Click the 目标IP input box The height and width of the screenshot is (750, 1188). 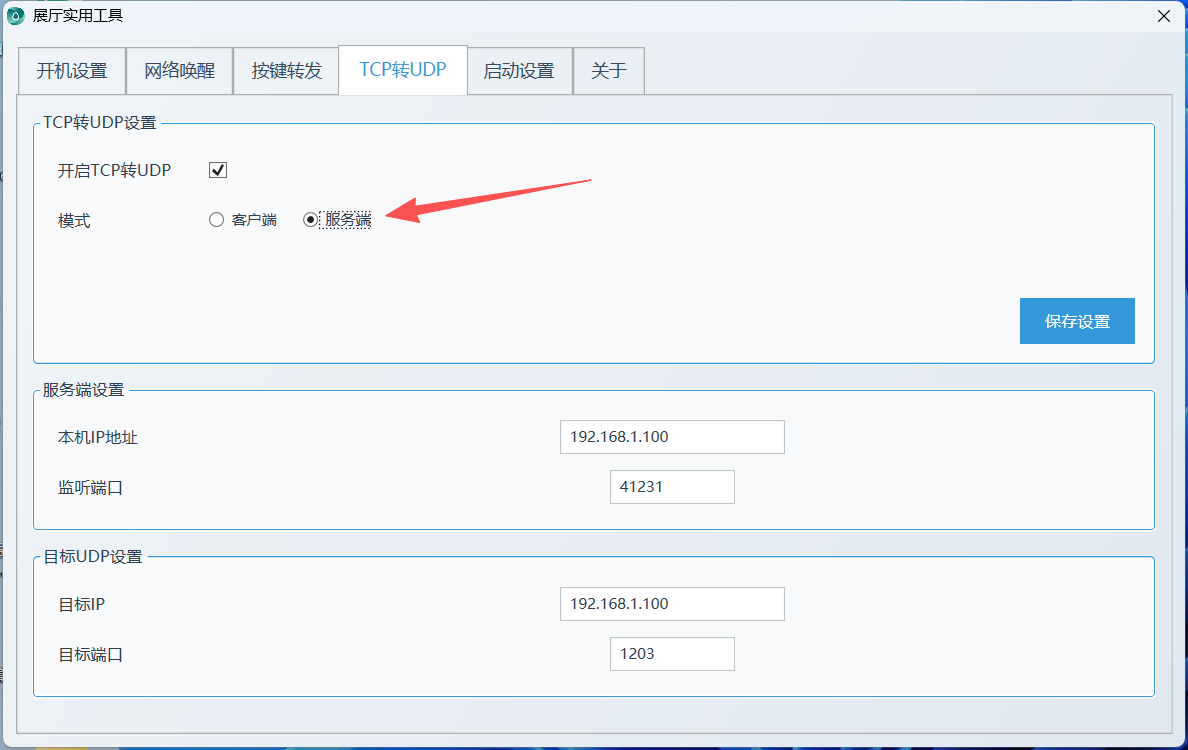coord(672,604)
